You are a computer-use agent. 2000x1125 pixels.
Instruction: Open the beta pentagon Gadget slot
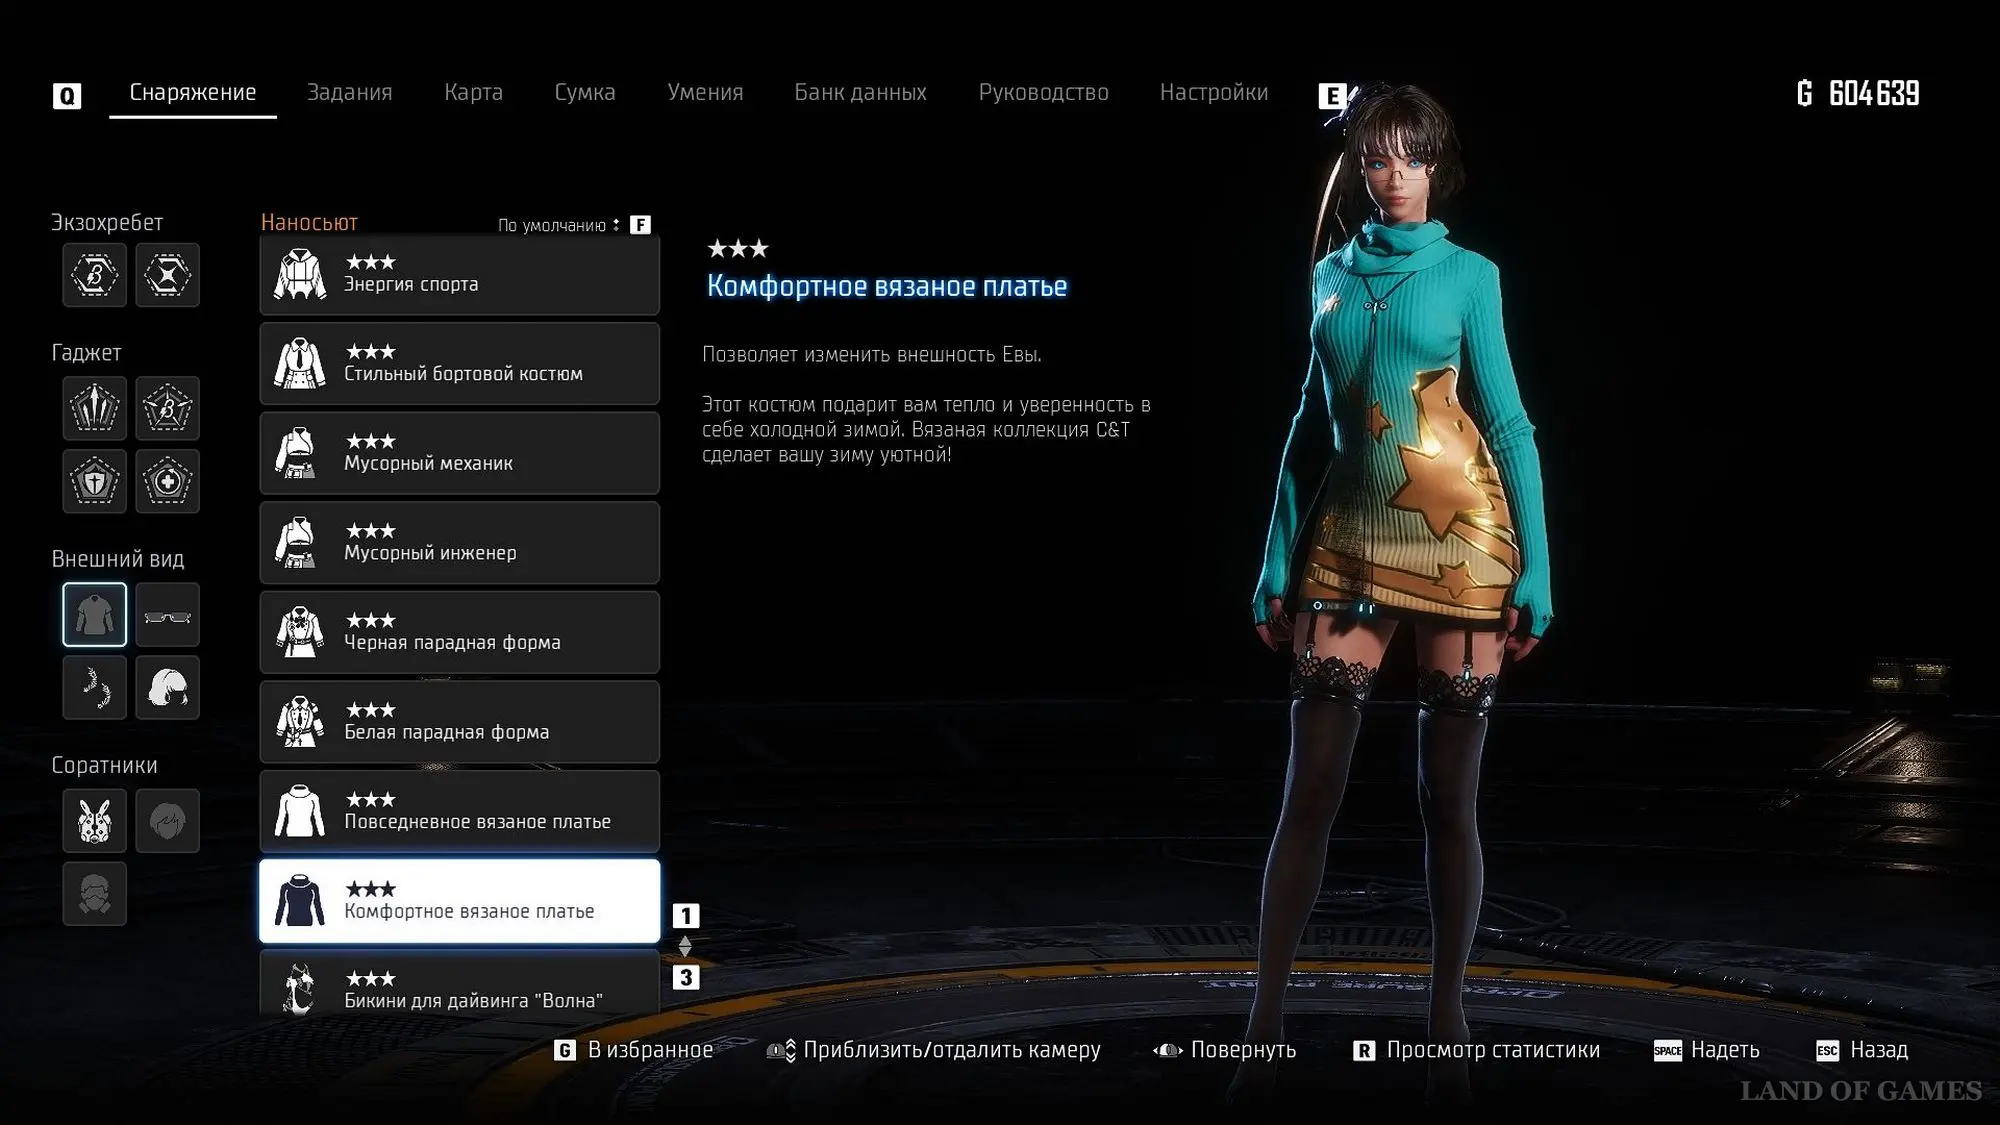coord(167,408)
